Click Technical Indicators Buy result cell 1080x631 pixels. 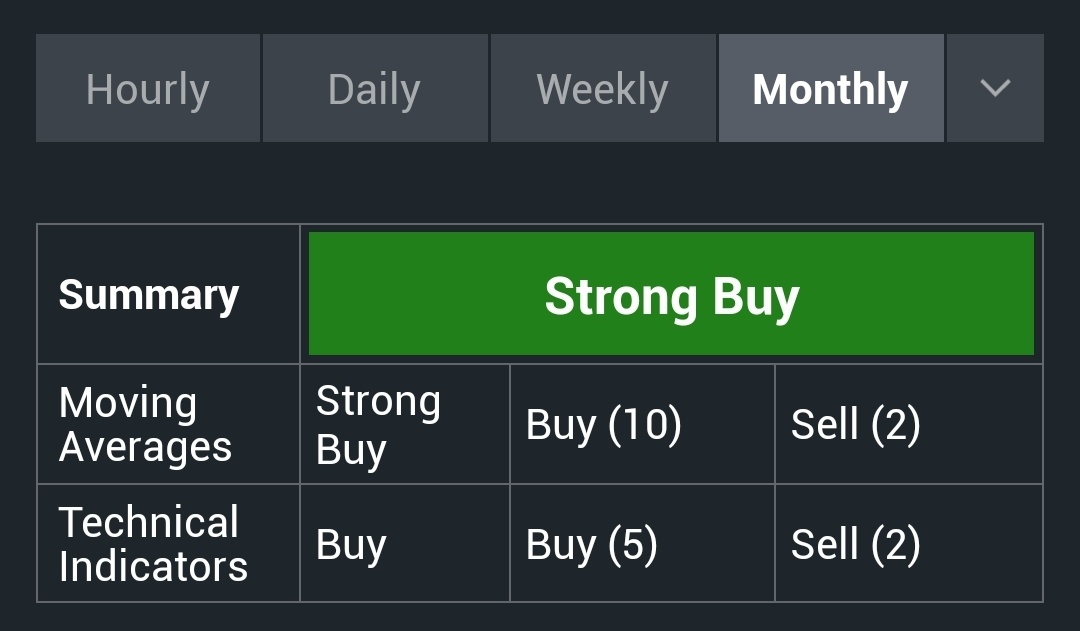pos(405,544)
